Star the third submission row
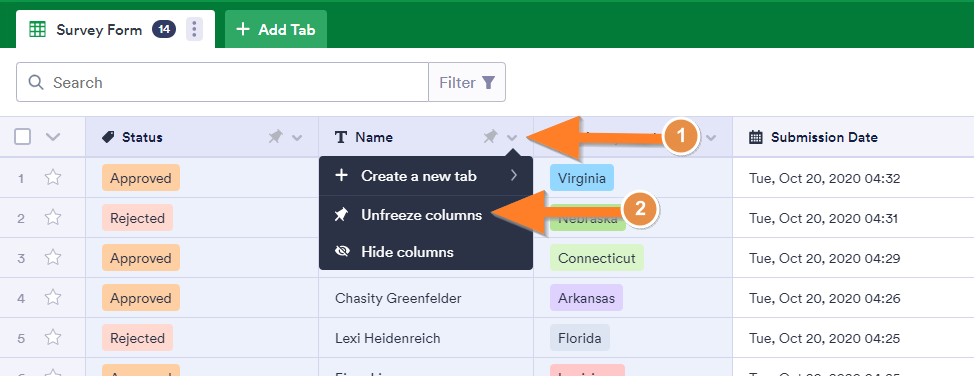The image size is (974, 376). pyautogui.click(x=53, y=258)
